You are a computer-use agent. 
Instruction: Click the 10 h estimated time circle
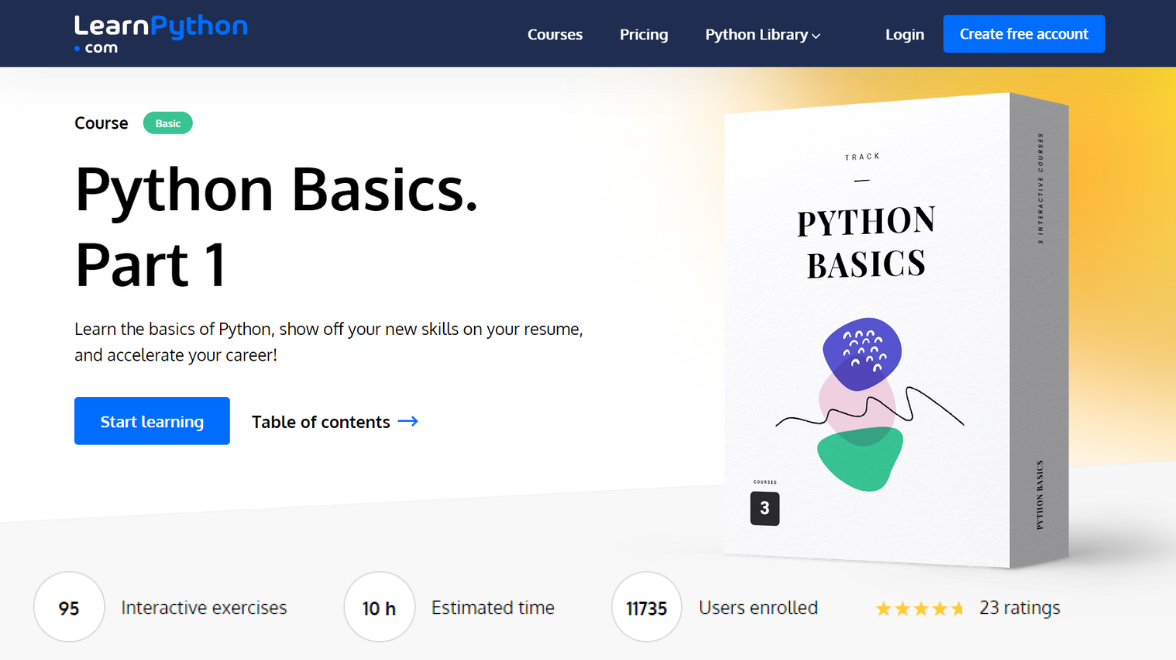point(380,608)
